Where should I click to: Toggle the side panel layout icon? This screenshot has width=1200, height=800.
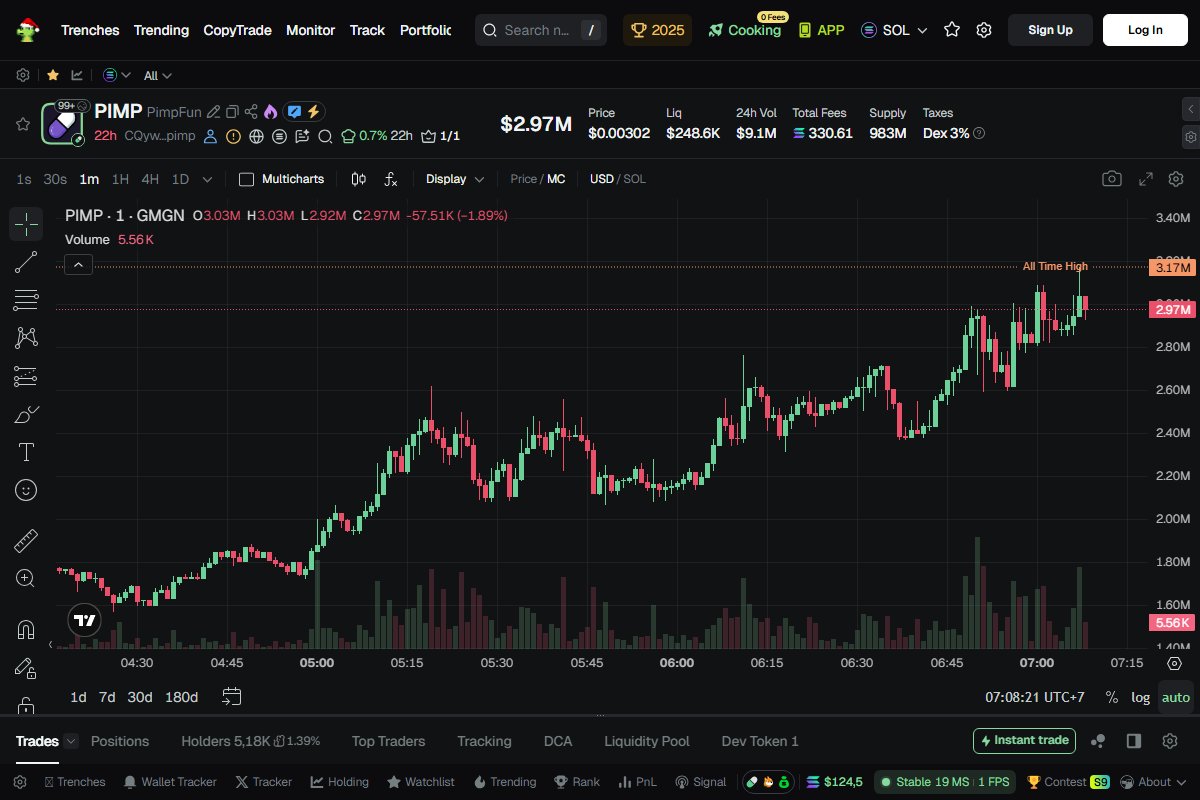pyautogui.click(x=1134, y=741)
